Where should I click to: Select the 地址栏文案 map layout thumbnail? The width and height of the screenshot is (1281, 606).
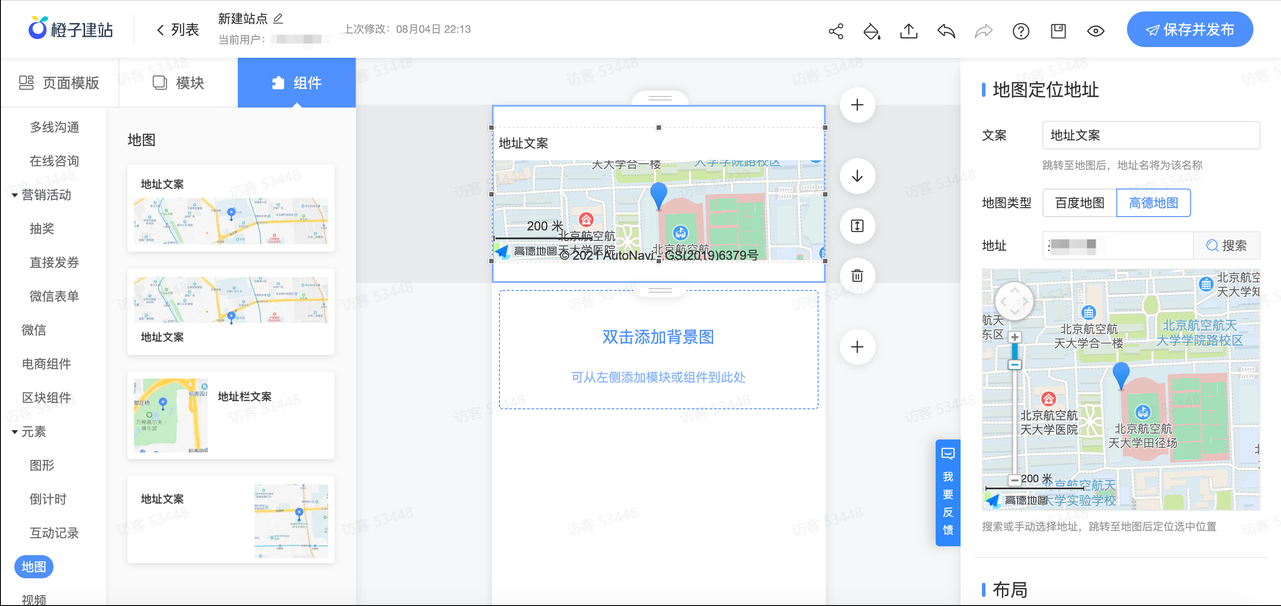(x=231, y=416)
